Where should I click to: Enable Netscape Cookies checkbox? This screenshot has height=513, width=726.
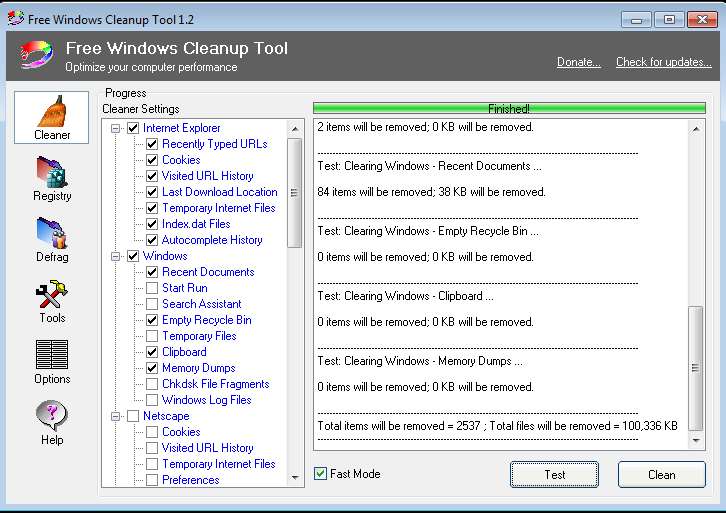152,432
